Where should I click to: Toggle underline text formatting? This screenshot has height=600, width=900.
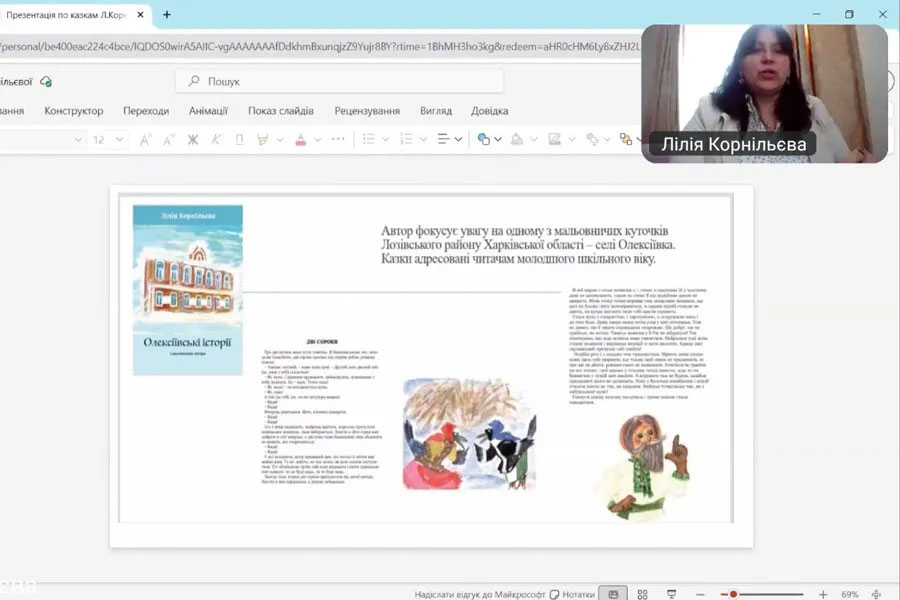pos(239,140)
